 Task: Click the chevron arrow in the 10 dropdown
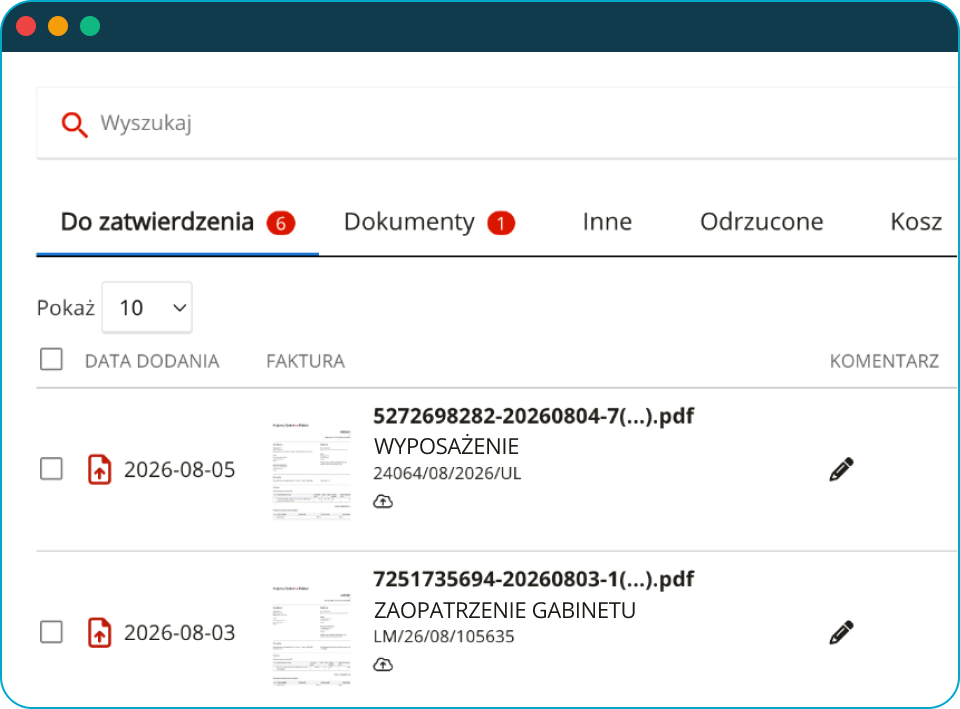click(x=179, y=307)
